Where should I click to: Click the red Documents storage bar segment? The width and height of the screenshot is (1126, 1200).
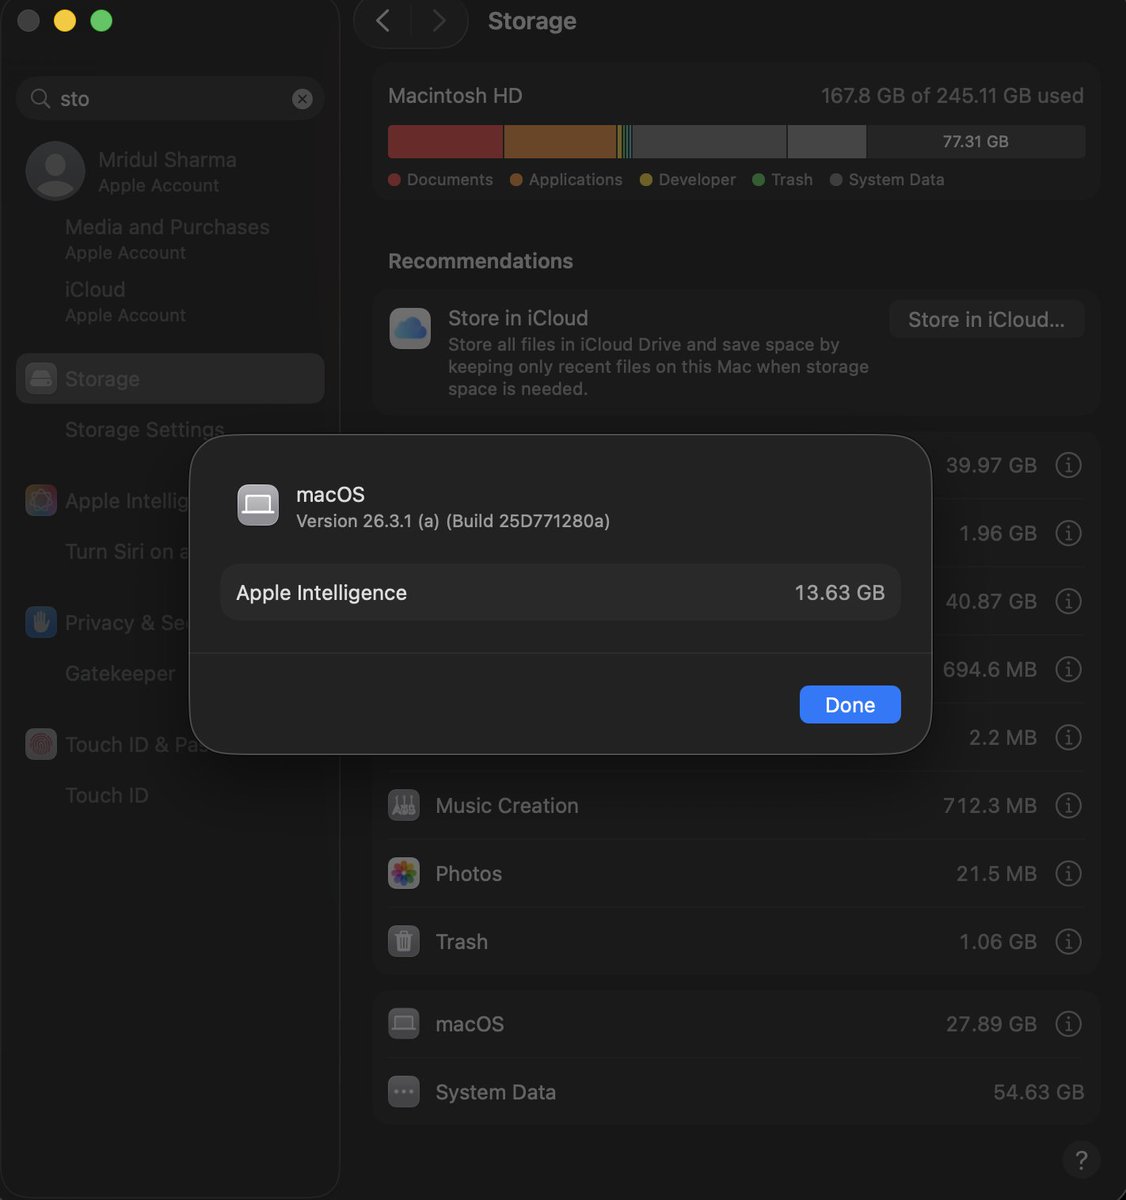(445, 141)
